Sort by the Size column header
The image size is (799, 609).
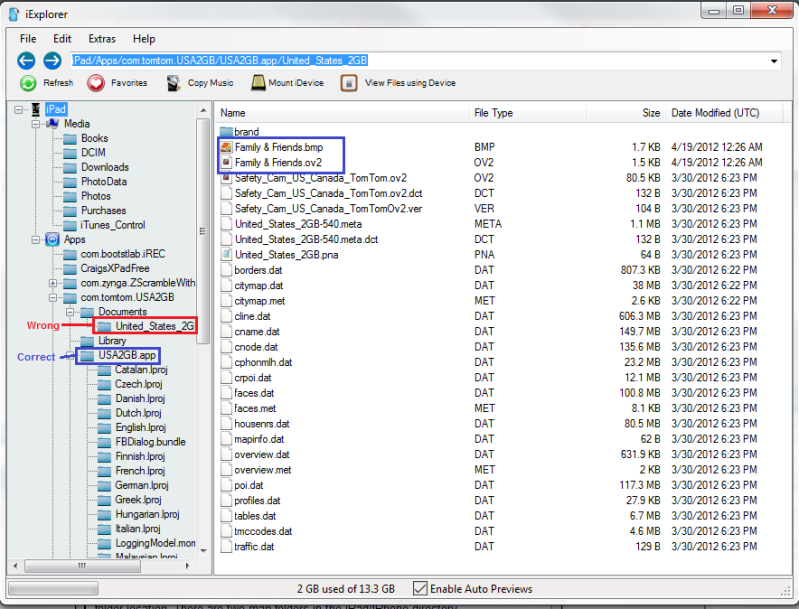click(626, 113)
